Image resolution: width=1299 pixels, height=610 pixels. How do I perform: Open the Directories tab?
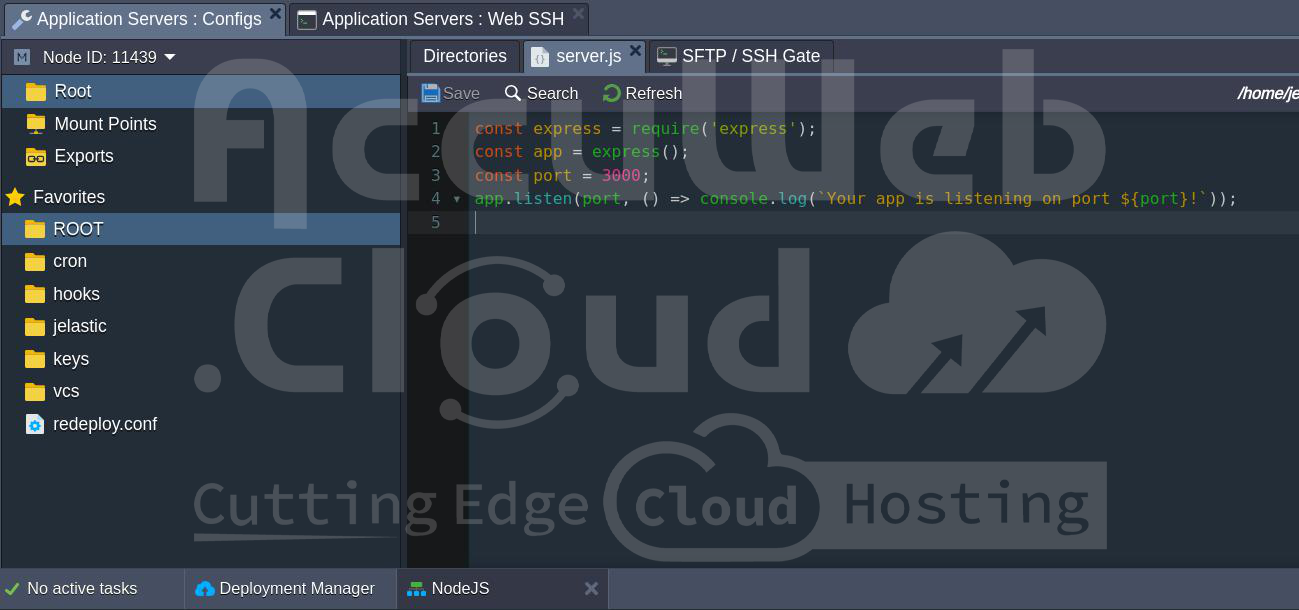(464, 56)
